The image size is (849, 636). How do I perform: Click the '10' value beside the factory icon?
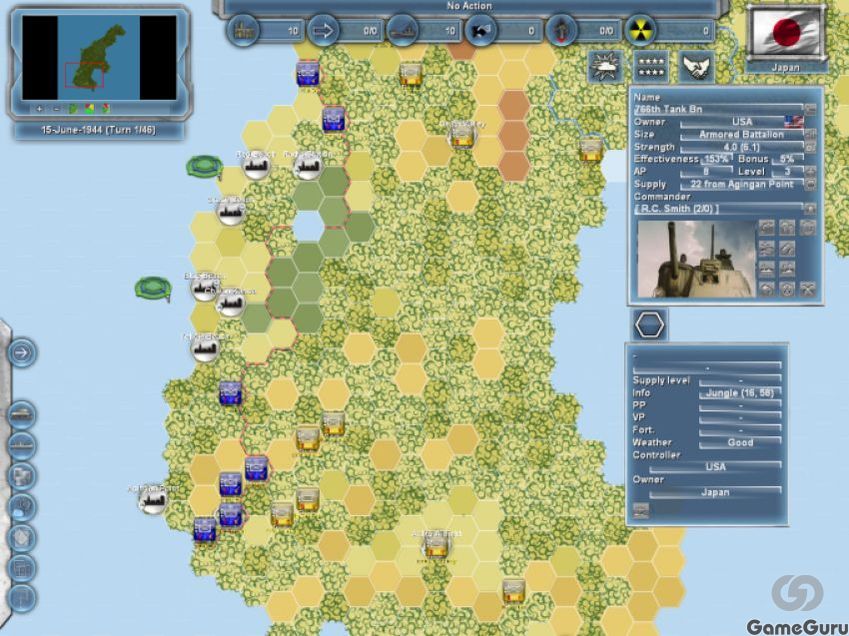pyautogui.click(x=292, y=31)
